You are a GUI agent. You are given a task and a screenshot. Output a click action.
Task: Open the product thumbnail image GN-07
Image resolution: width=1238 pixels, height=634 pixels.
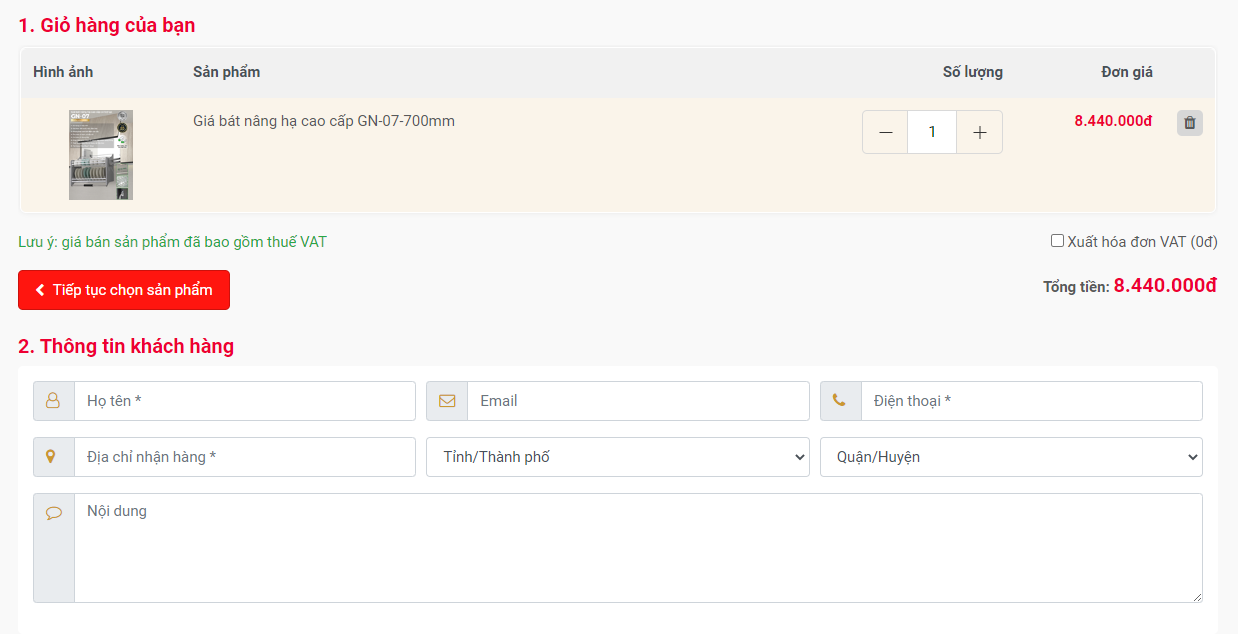[x=101, y=155]
